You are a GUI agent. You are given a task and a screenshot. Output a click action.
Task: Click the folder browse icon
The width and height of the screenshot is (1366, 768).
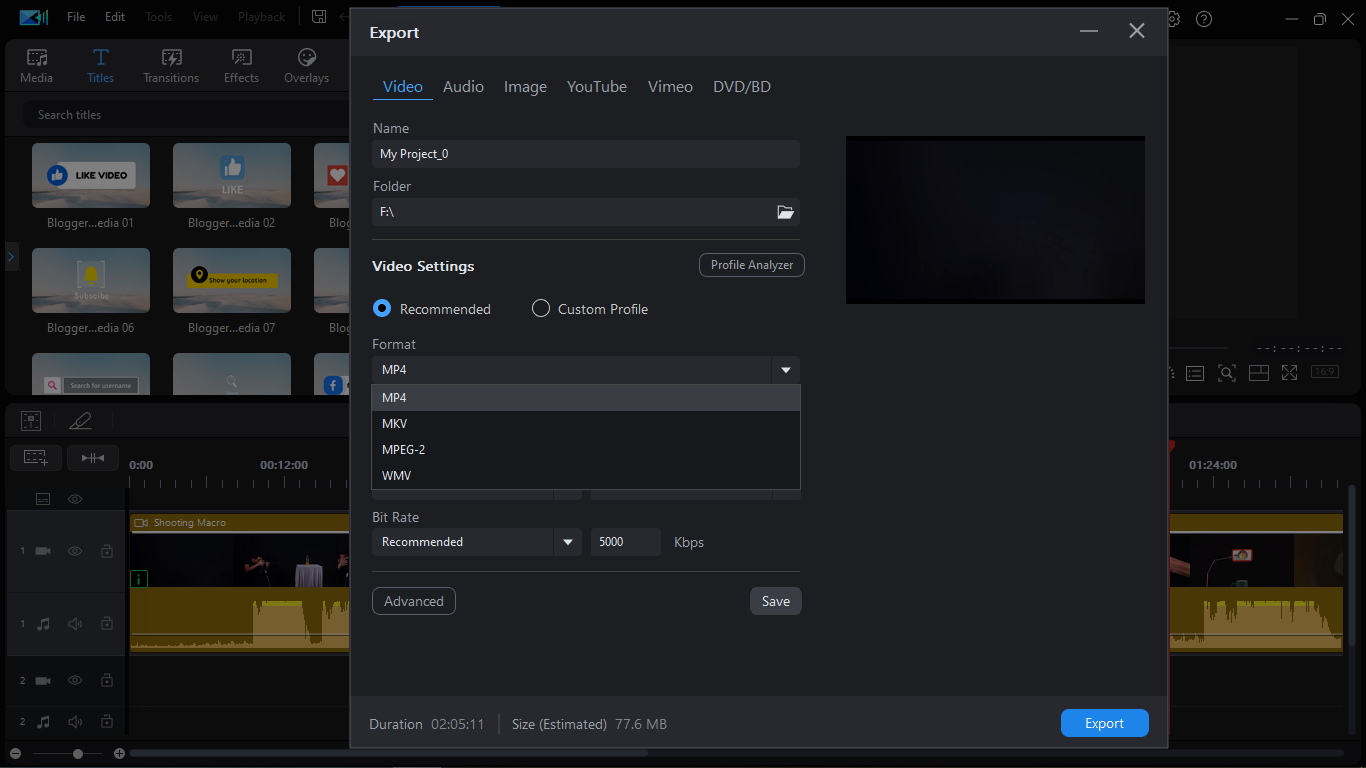[785, 212]
